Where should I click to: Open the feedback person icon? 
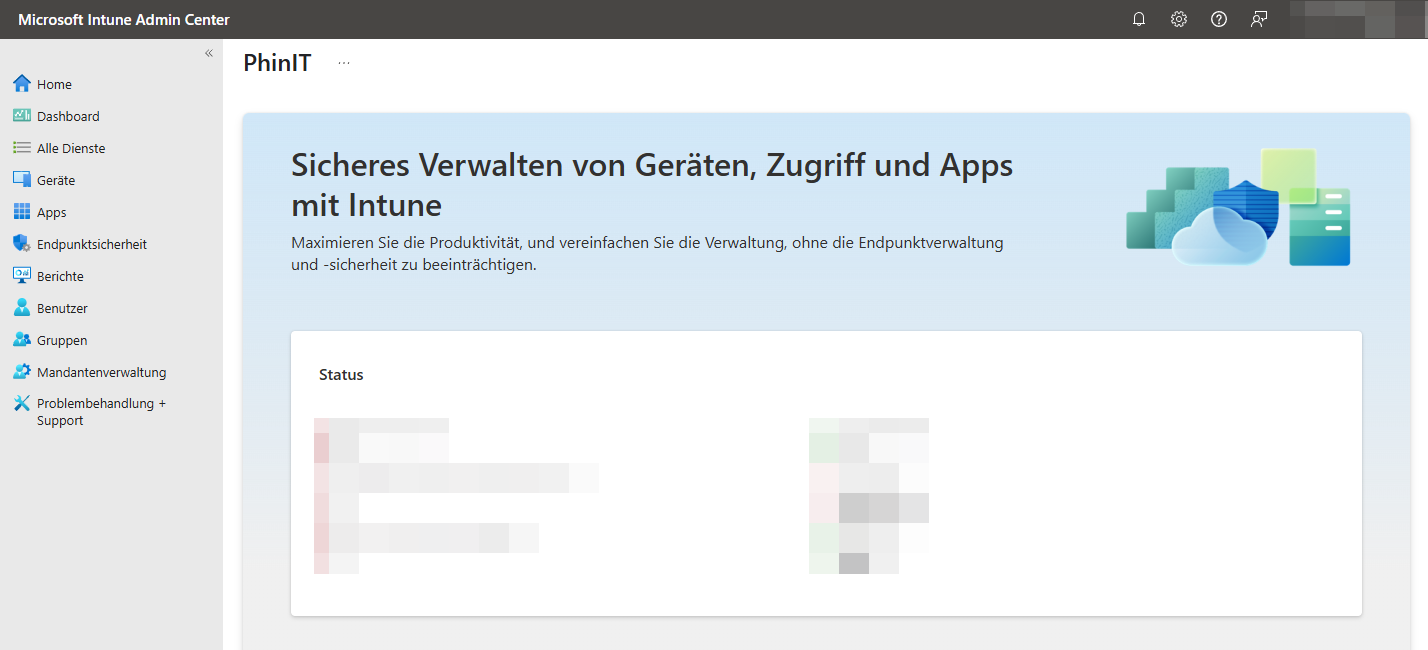pos(1259,19)
